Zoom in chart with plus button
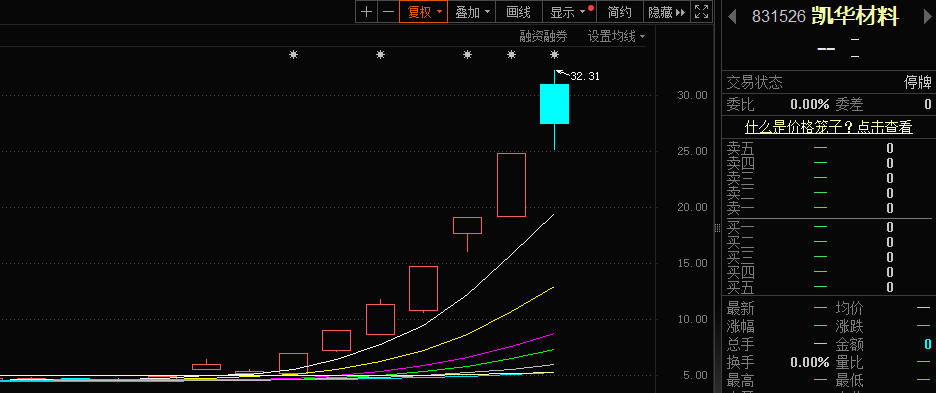This screenshot has width=936, height=393. (367, 12)
